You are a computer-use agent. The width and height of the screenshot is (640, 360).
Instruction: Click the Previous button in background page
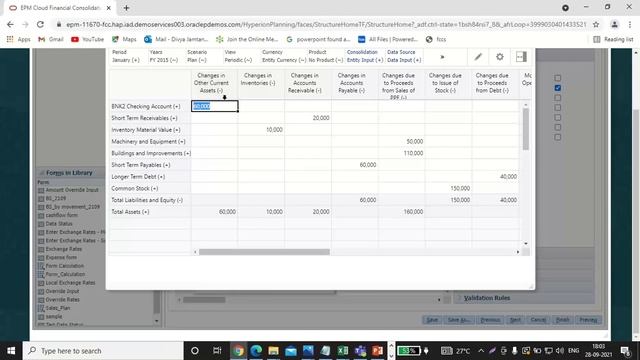(x=490, y=320)
